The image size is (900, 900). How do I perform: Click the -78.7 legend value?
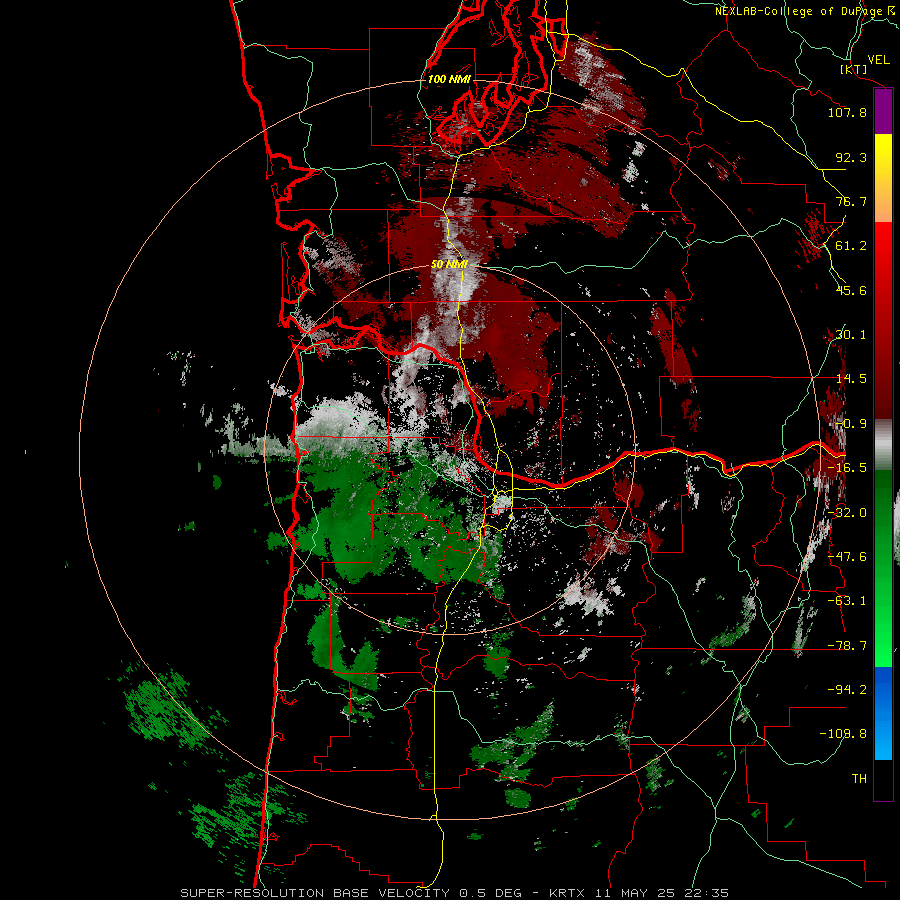[847, 646]
